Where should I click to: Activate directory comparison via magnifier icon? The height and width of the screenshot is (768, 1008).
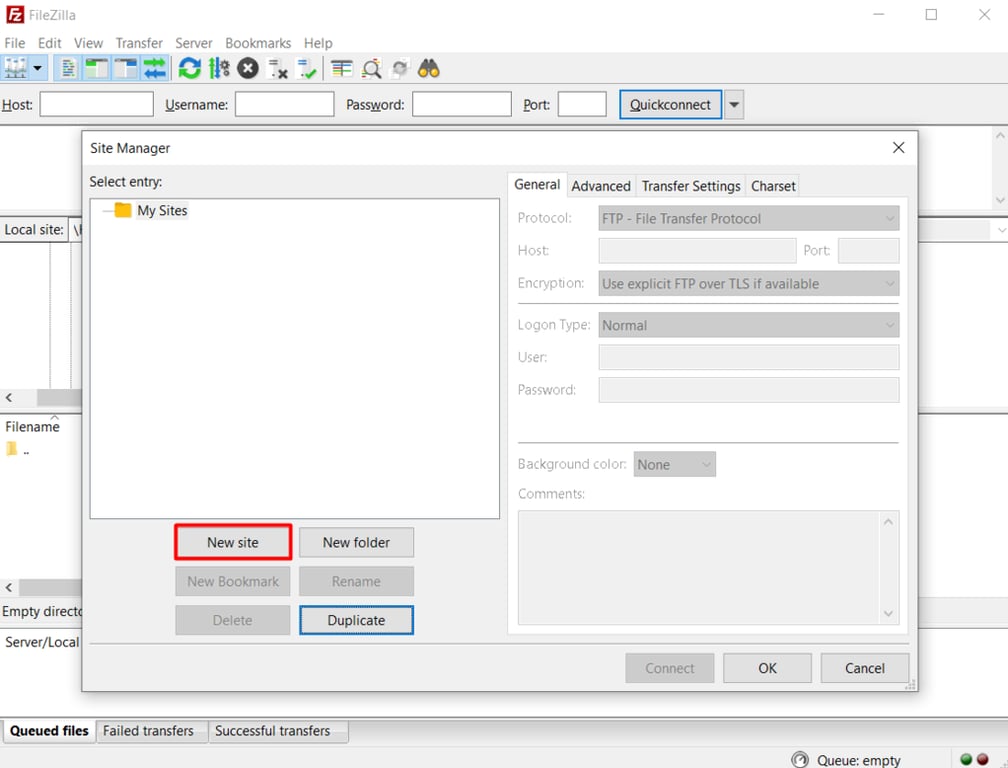click(x=370, y=68)
